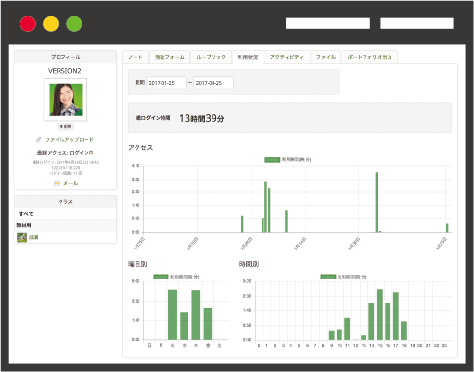Click the envelope mail icon

click(57, 183)
